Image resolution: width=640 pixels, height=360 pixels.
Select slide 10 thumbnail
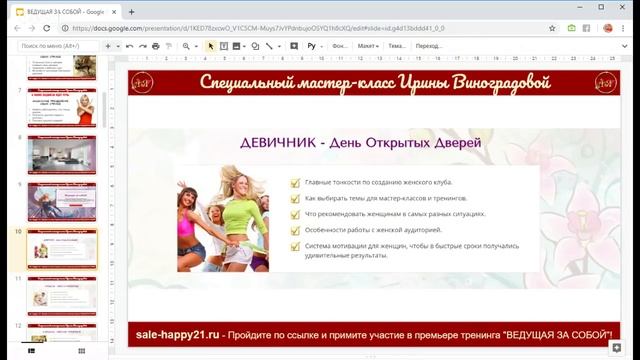62,249
